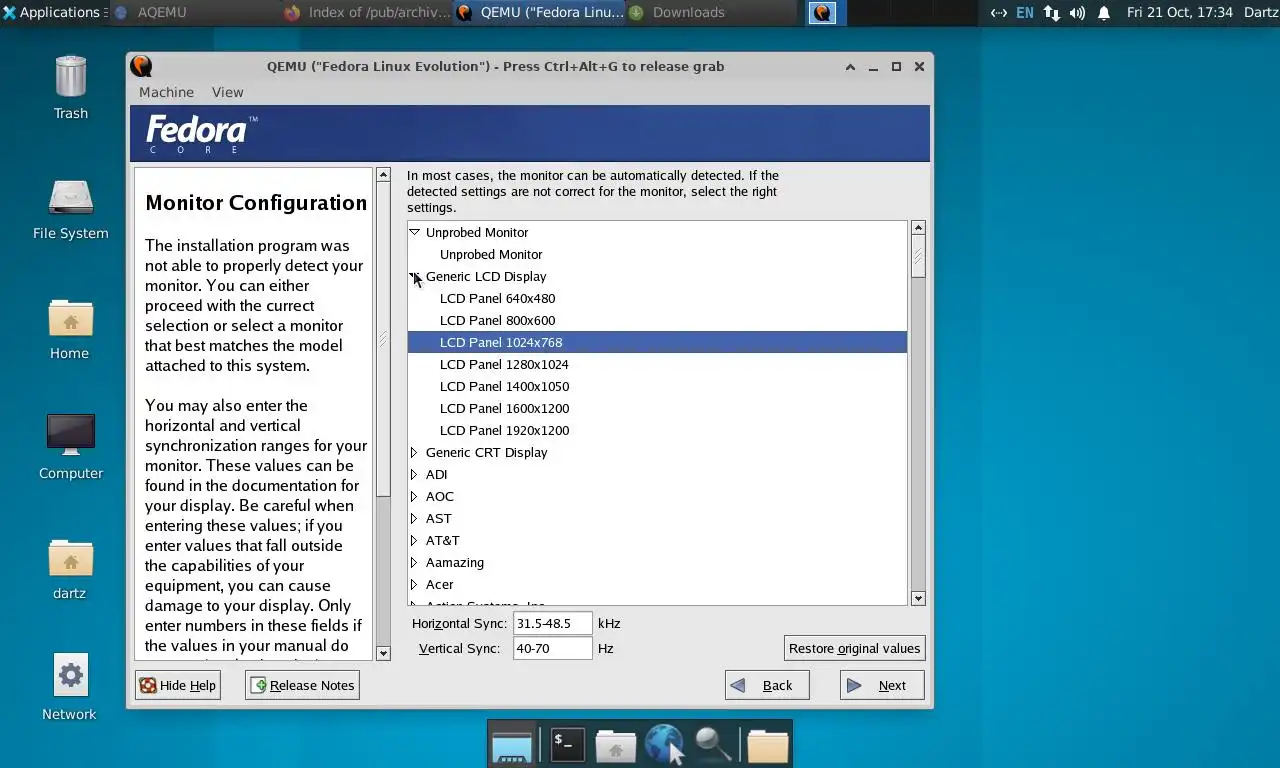Click the two-way arrow icon left of EN
The height and width of the screenshot is (768, 1280).
click(x=998, y=13)
